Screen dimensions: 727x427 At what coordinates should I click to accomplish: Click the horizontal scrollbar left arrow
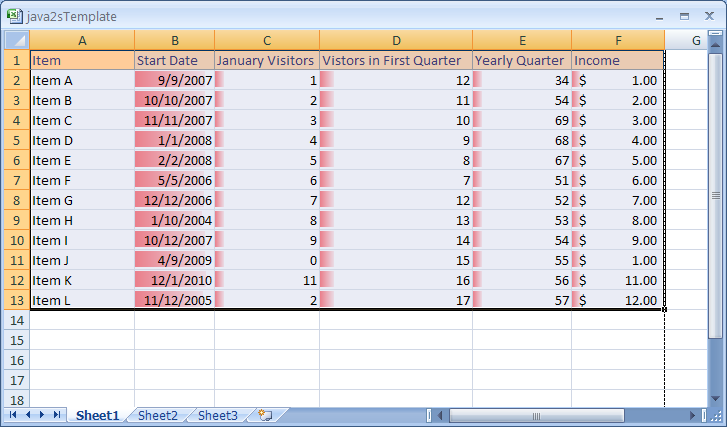point(440,415)
